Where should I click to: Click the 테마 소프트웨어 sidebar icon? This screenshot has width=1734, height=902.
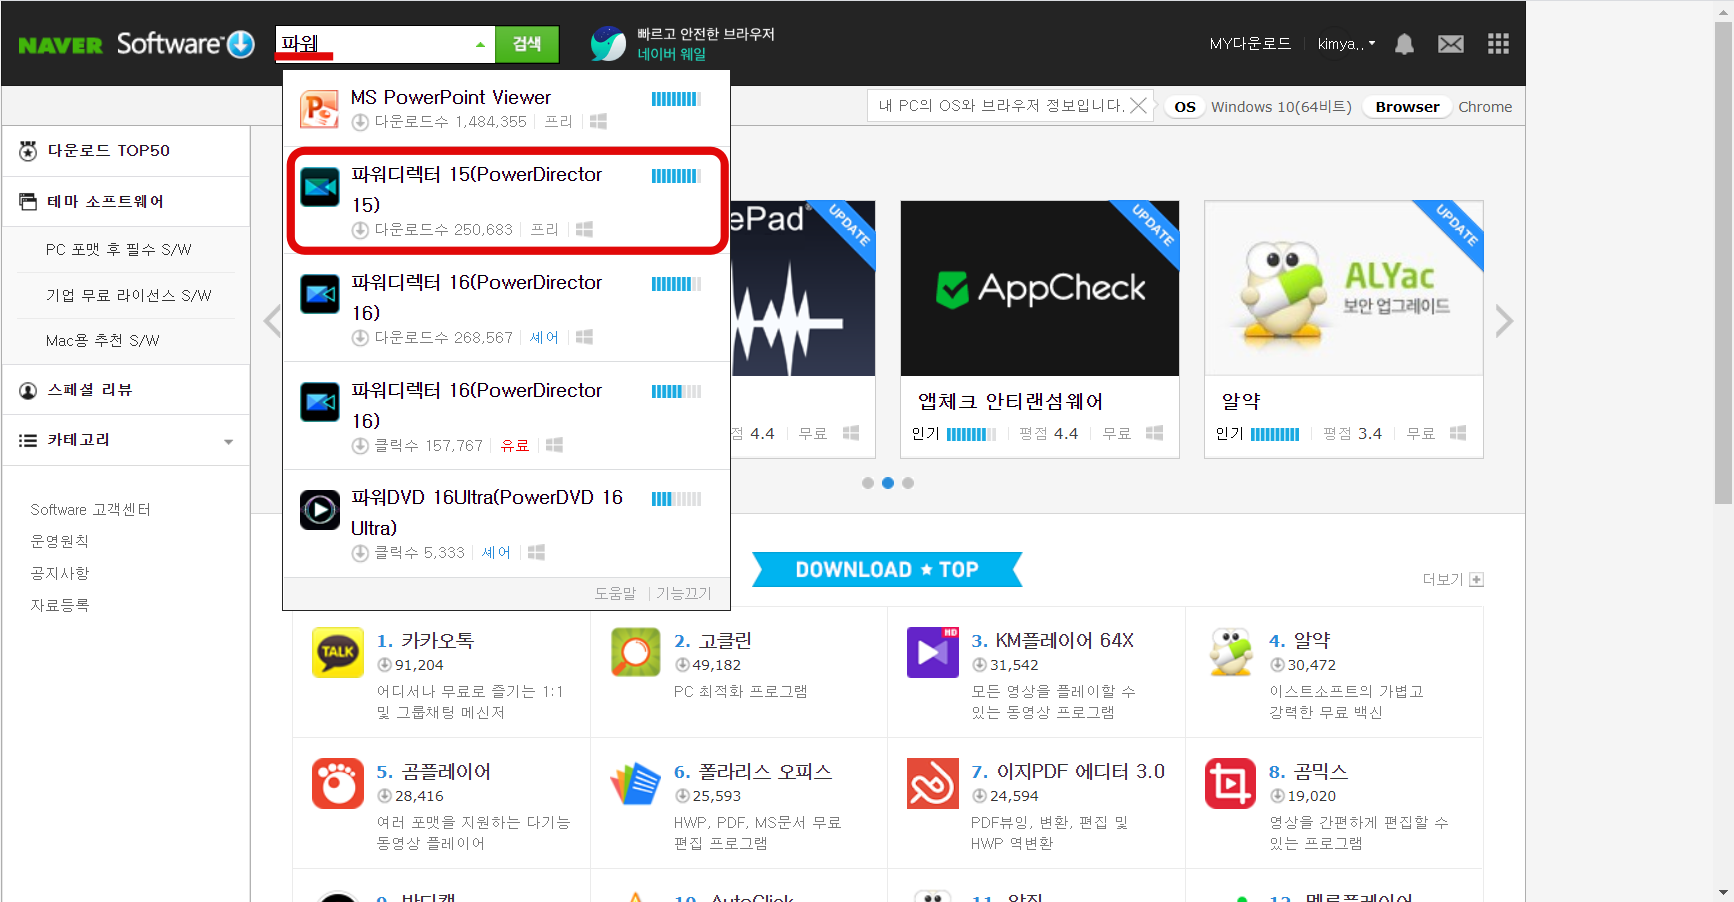[28, 202]
